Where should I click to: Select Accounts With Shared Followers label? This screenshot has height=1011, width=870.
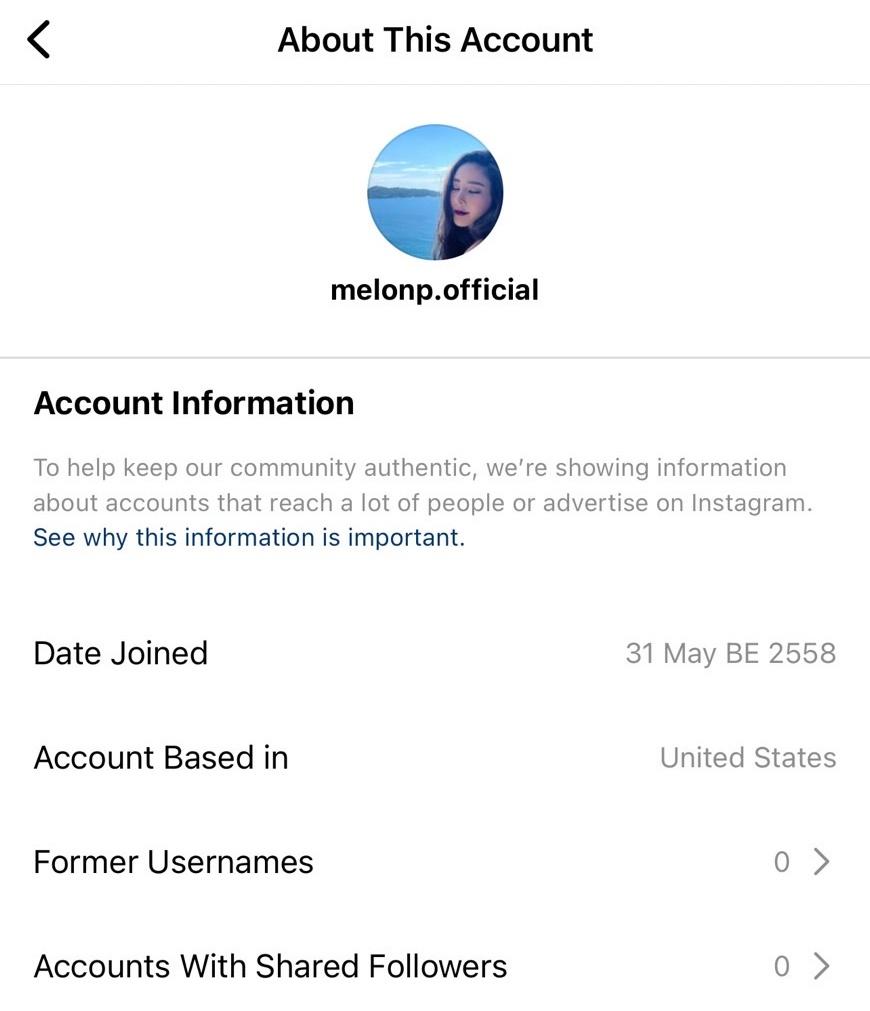pyautogui.click(x=270, y=966)
